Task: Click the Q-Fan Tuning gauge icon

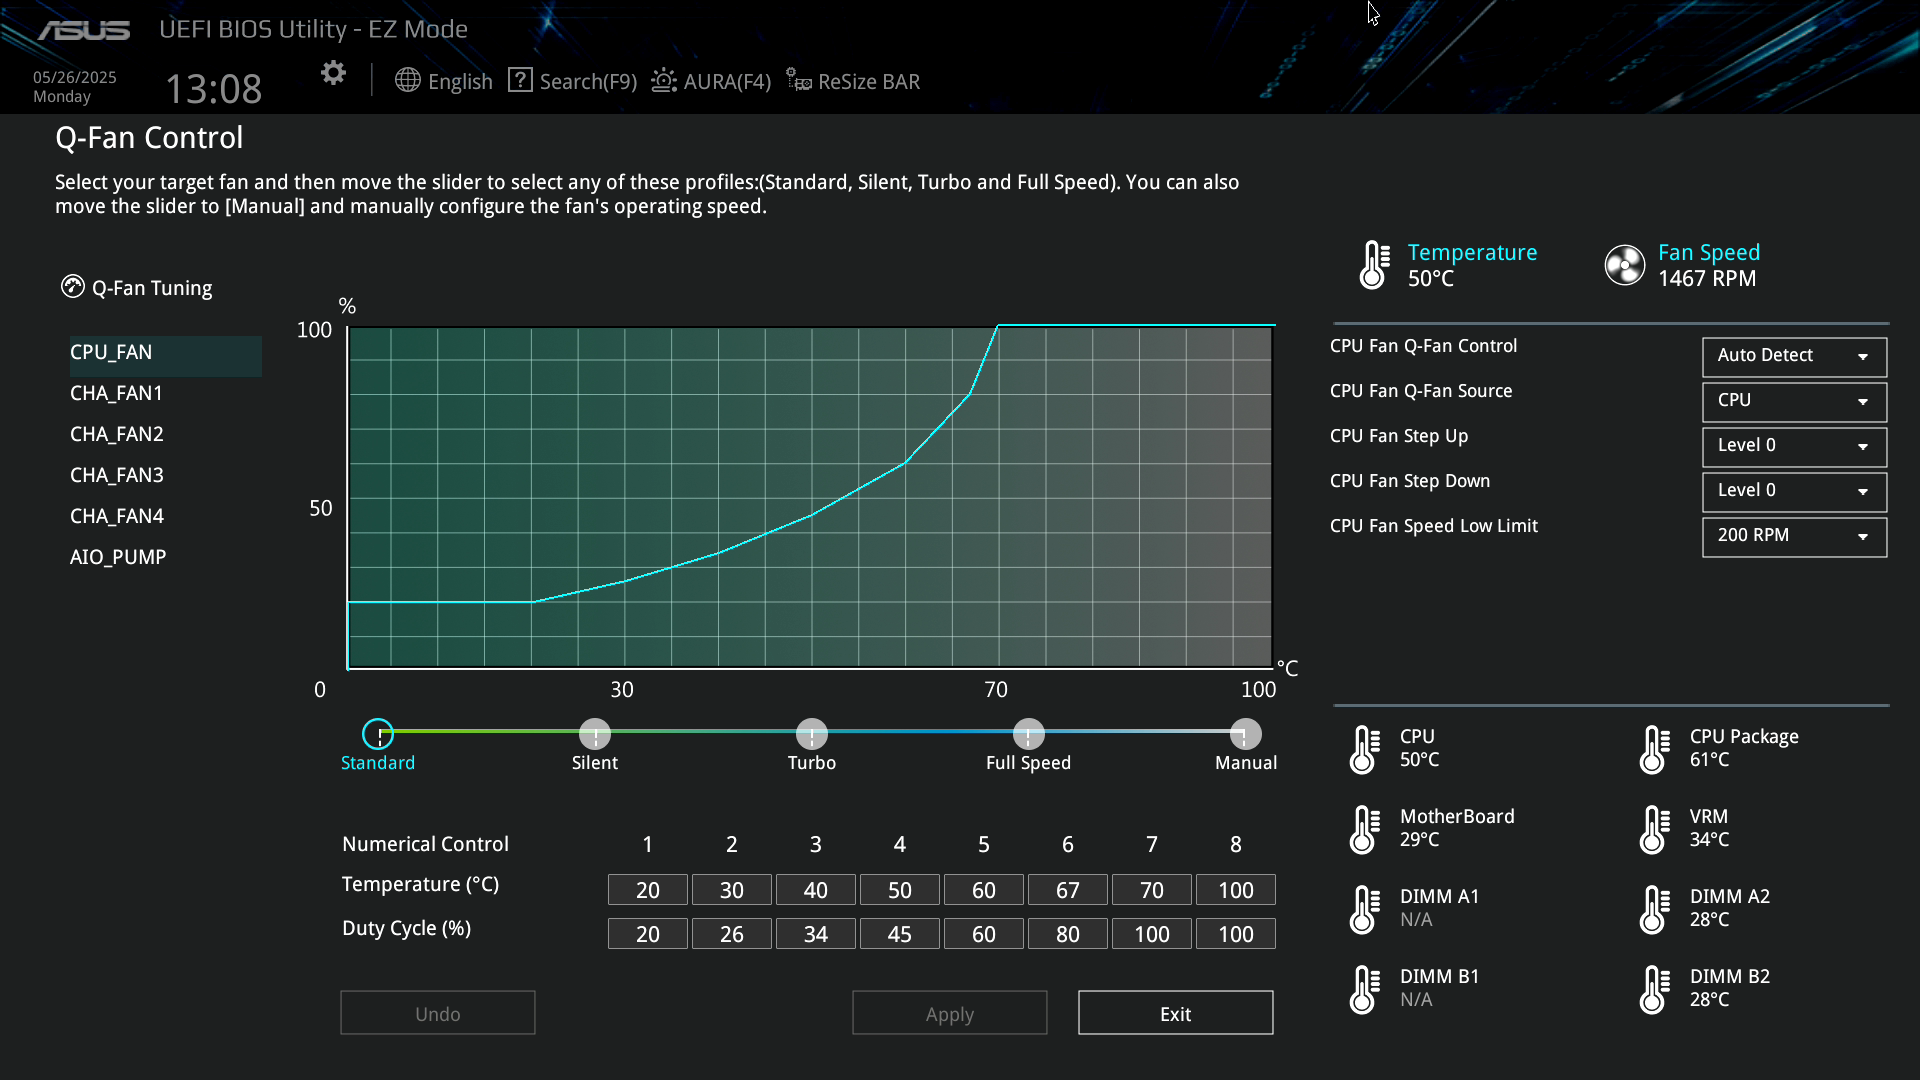Action: (73, 287)
